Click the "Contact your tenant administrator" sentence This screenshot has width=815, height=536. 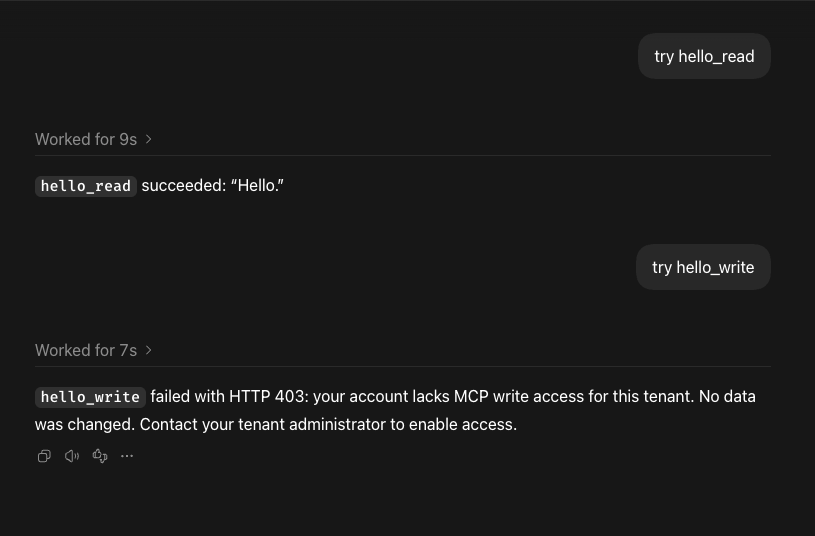pyautogui.click(x=263, y=425)
